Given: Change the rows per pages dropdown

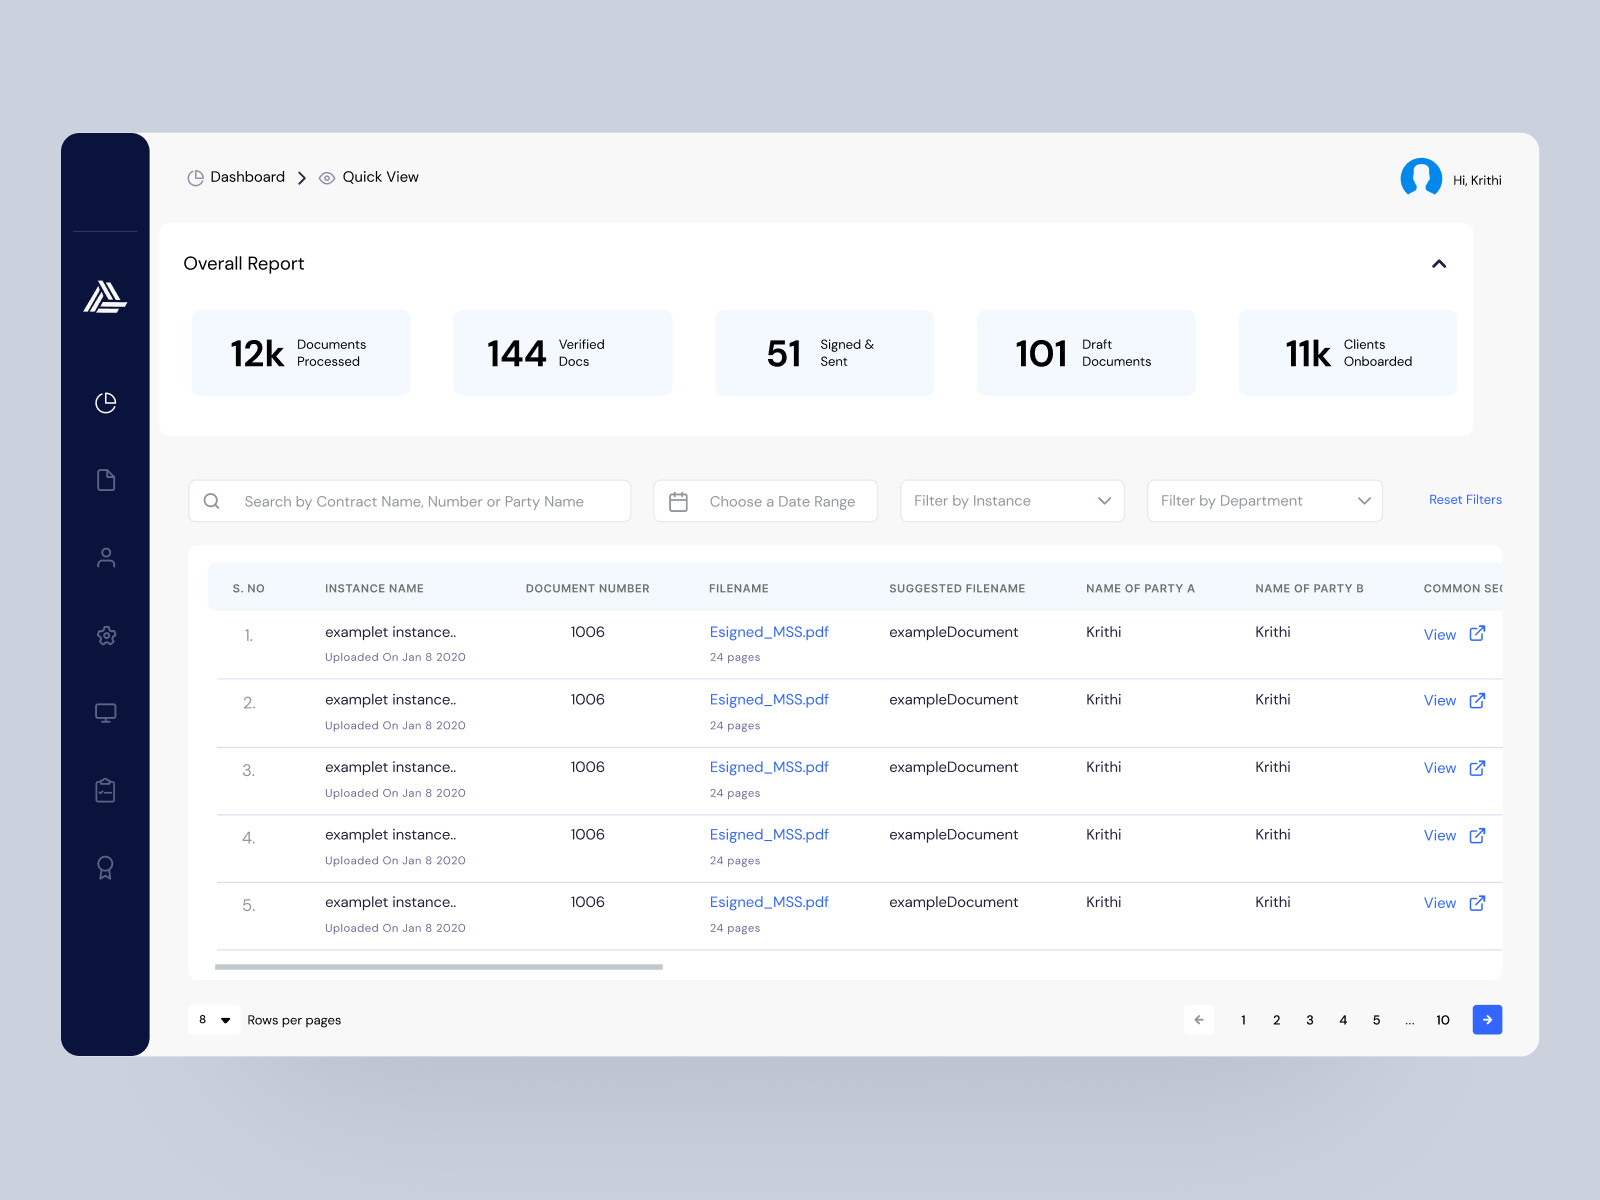Looking at the screenshot, I should (x=213, y=1020).
